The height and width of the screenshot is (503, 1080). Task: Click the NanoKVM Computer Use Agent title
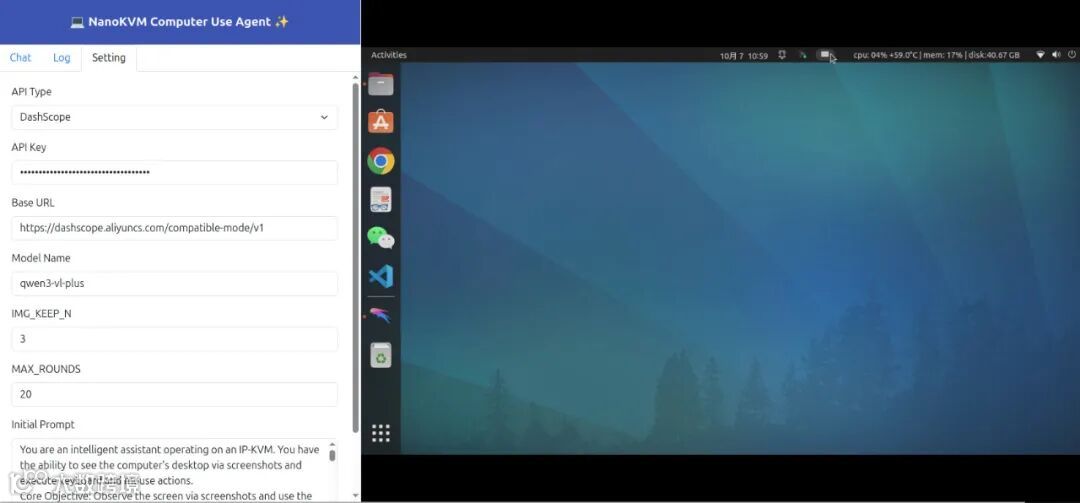180,21
